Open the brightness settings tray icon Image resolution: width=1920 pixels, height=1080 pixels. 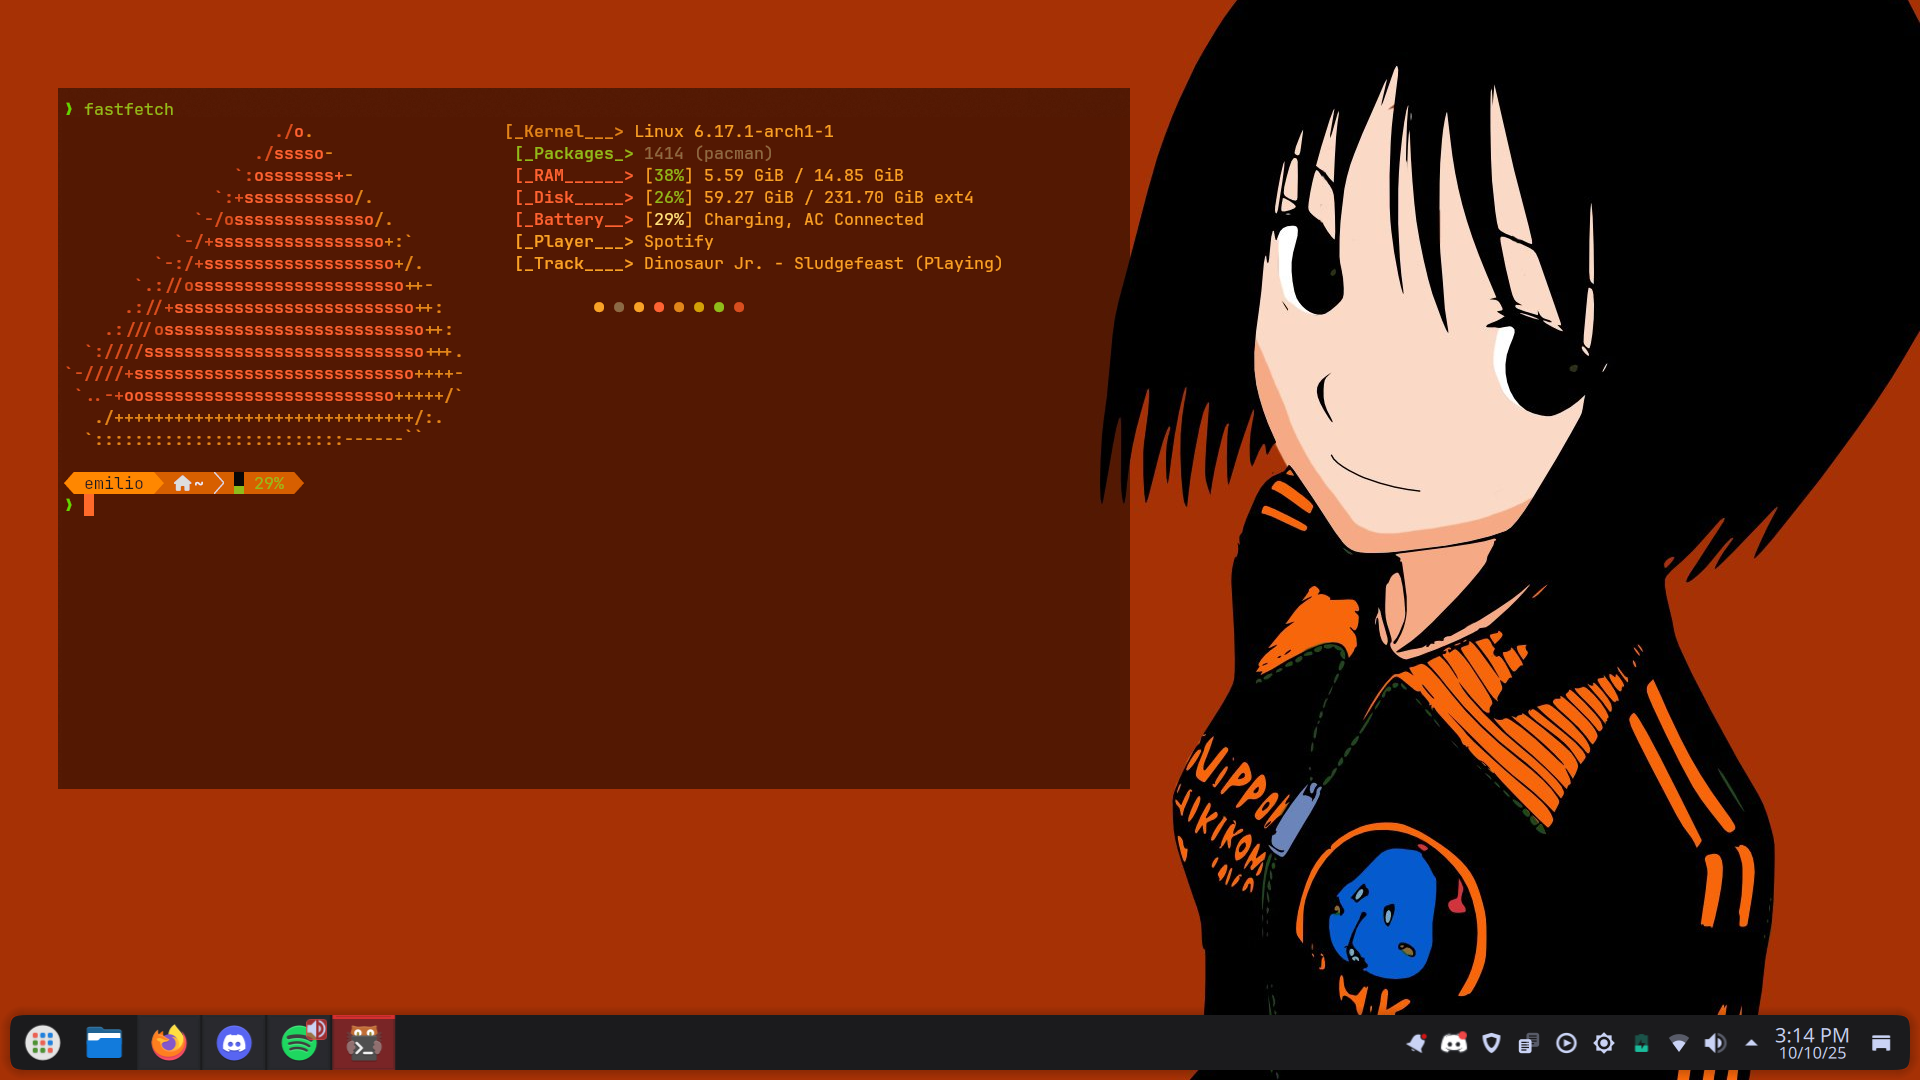click(1604, 1043)
